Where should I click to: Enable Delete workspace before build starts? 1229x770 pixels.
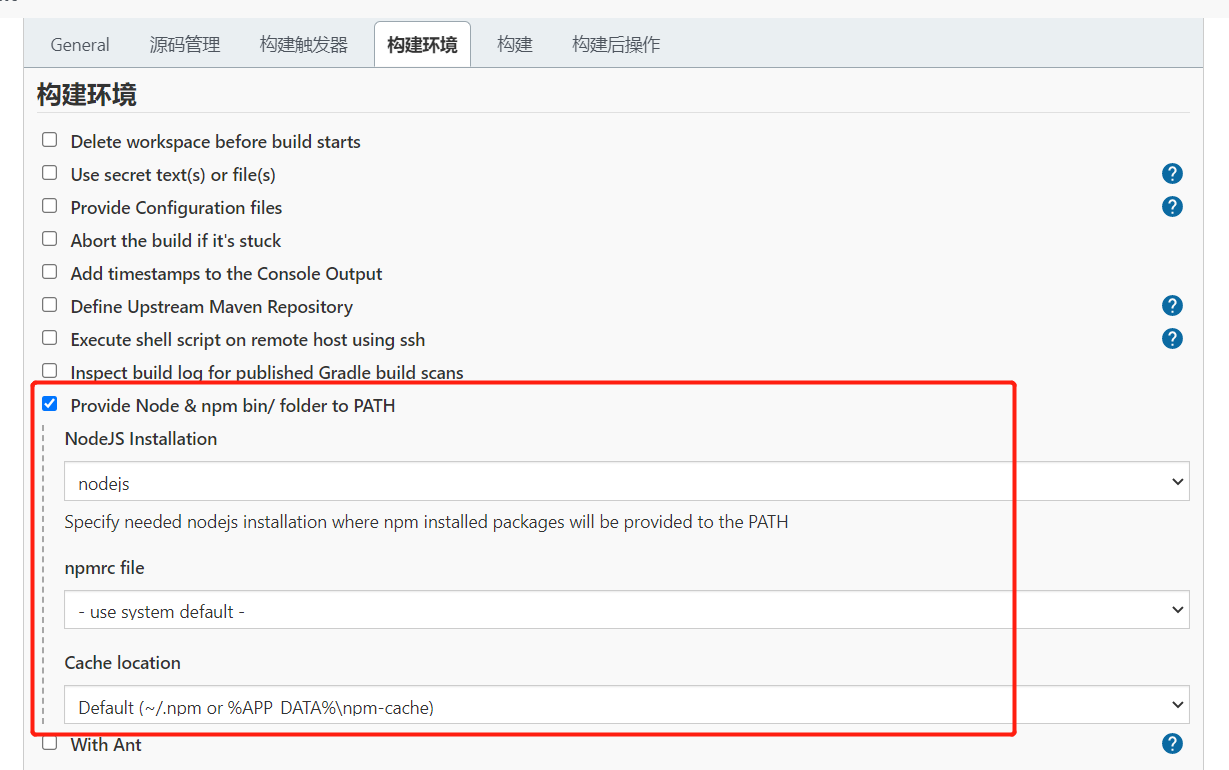50,141
